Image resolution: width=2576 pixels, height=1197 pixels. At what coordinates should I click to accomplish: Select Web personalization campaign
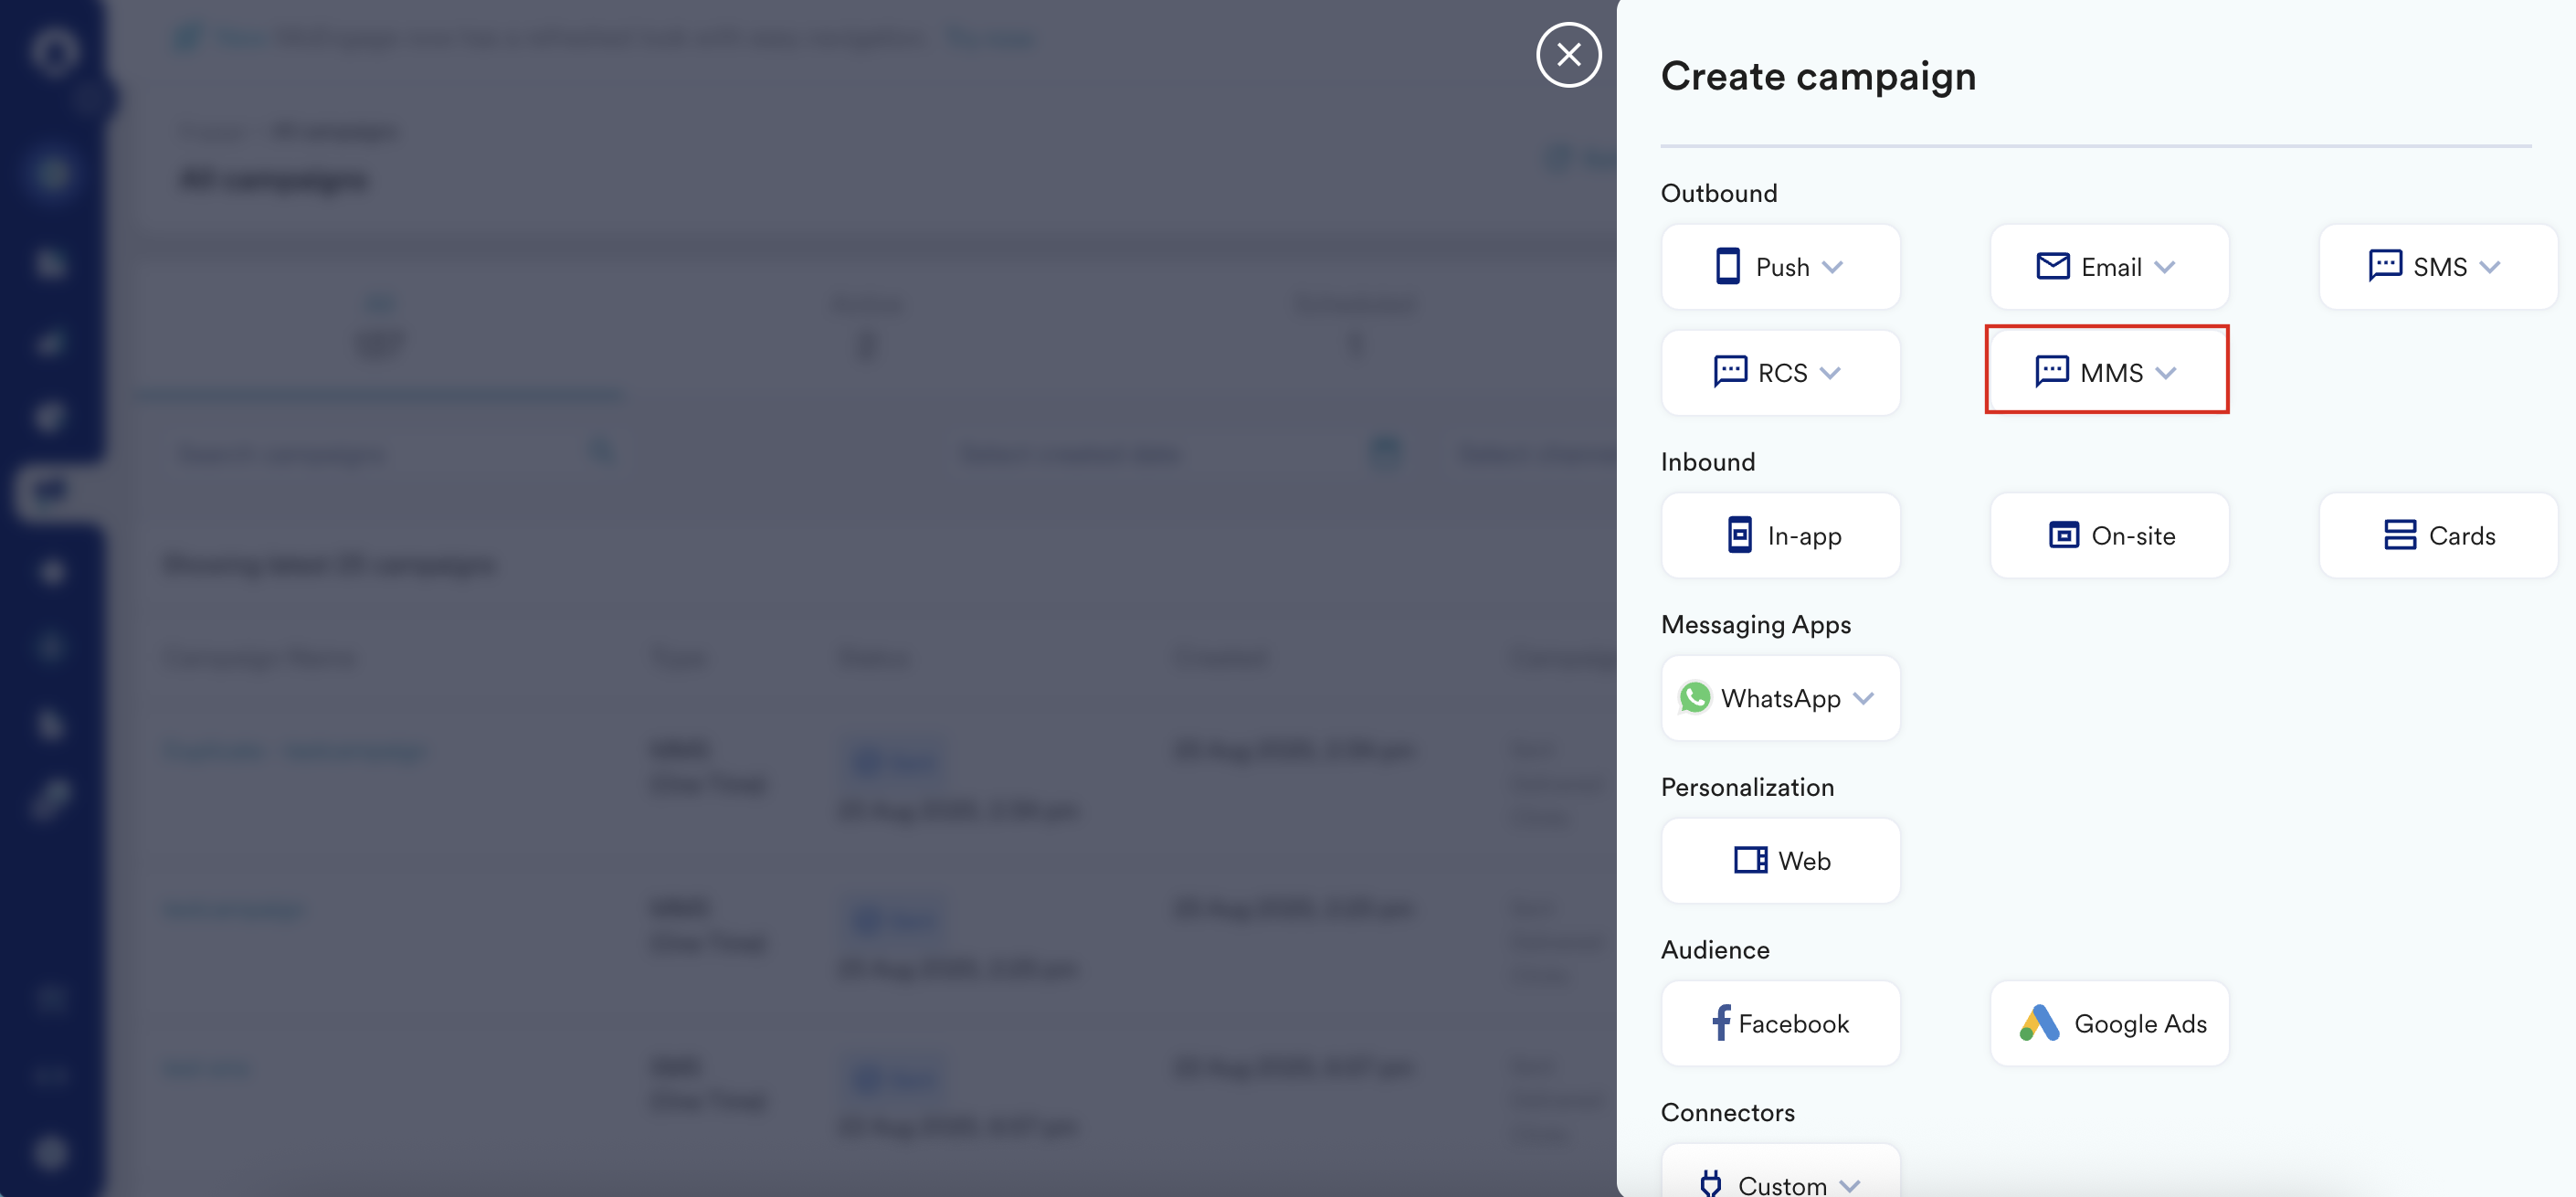[1780, 860]
